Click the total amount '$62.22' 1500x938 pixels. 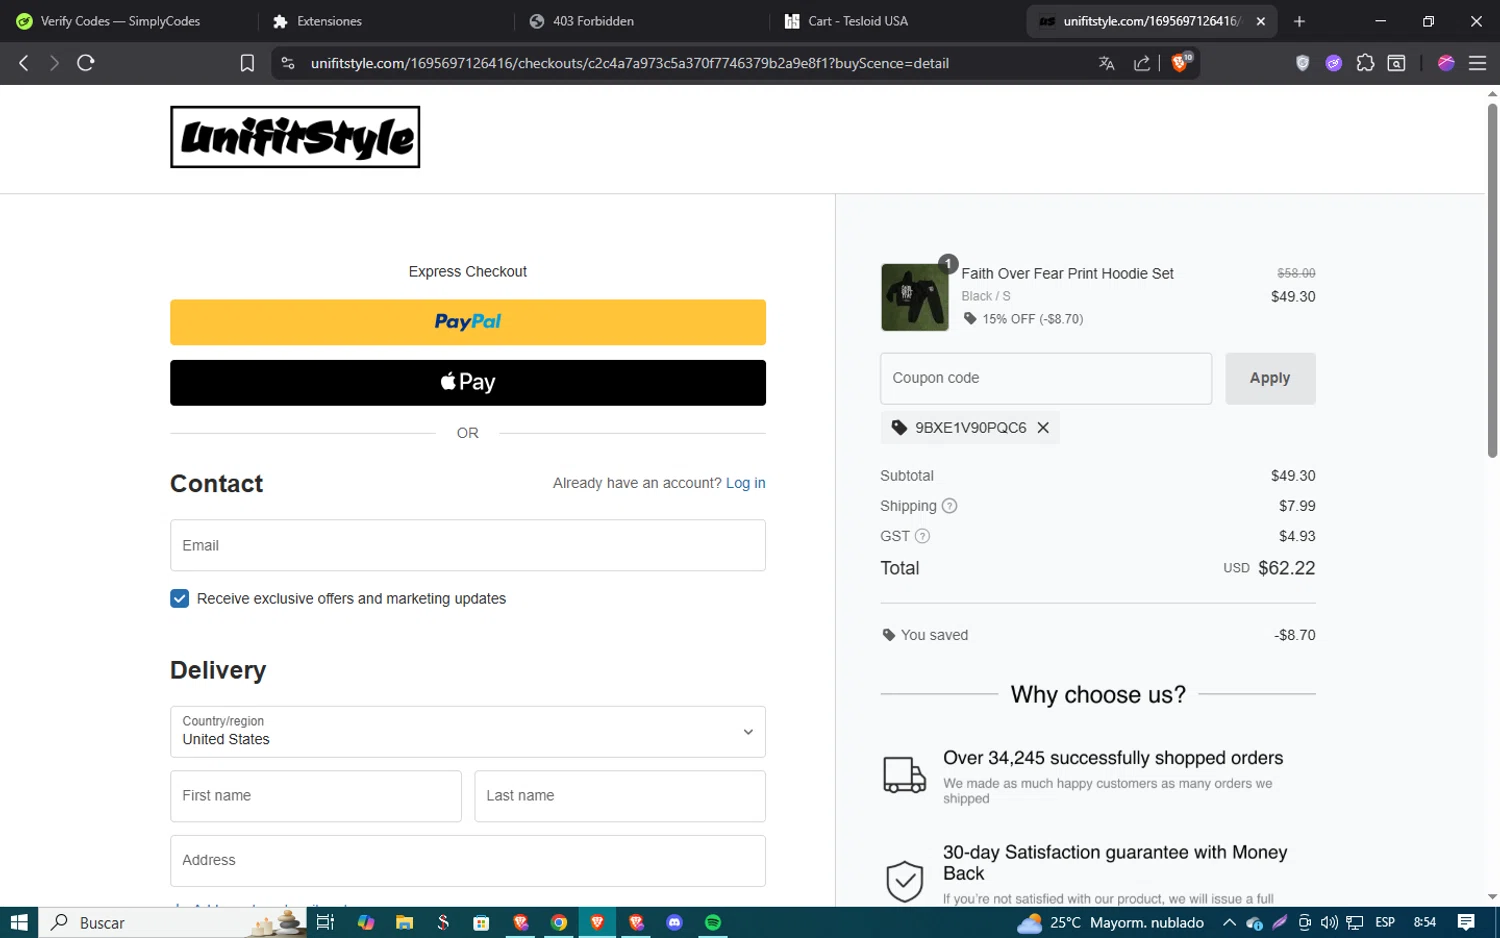1286,568
